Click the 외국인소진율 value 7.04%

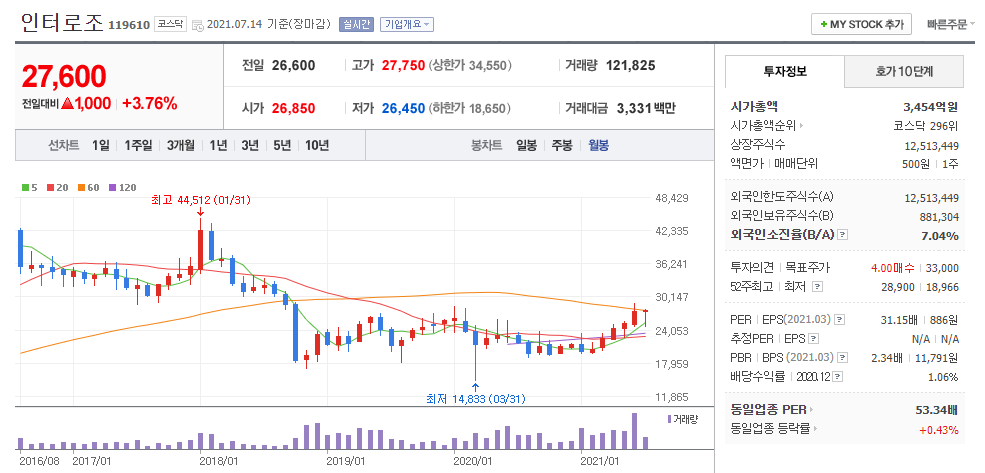(940, 236)
